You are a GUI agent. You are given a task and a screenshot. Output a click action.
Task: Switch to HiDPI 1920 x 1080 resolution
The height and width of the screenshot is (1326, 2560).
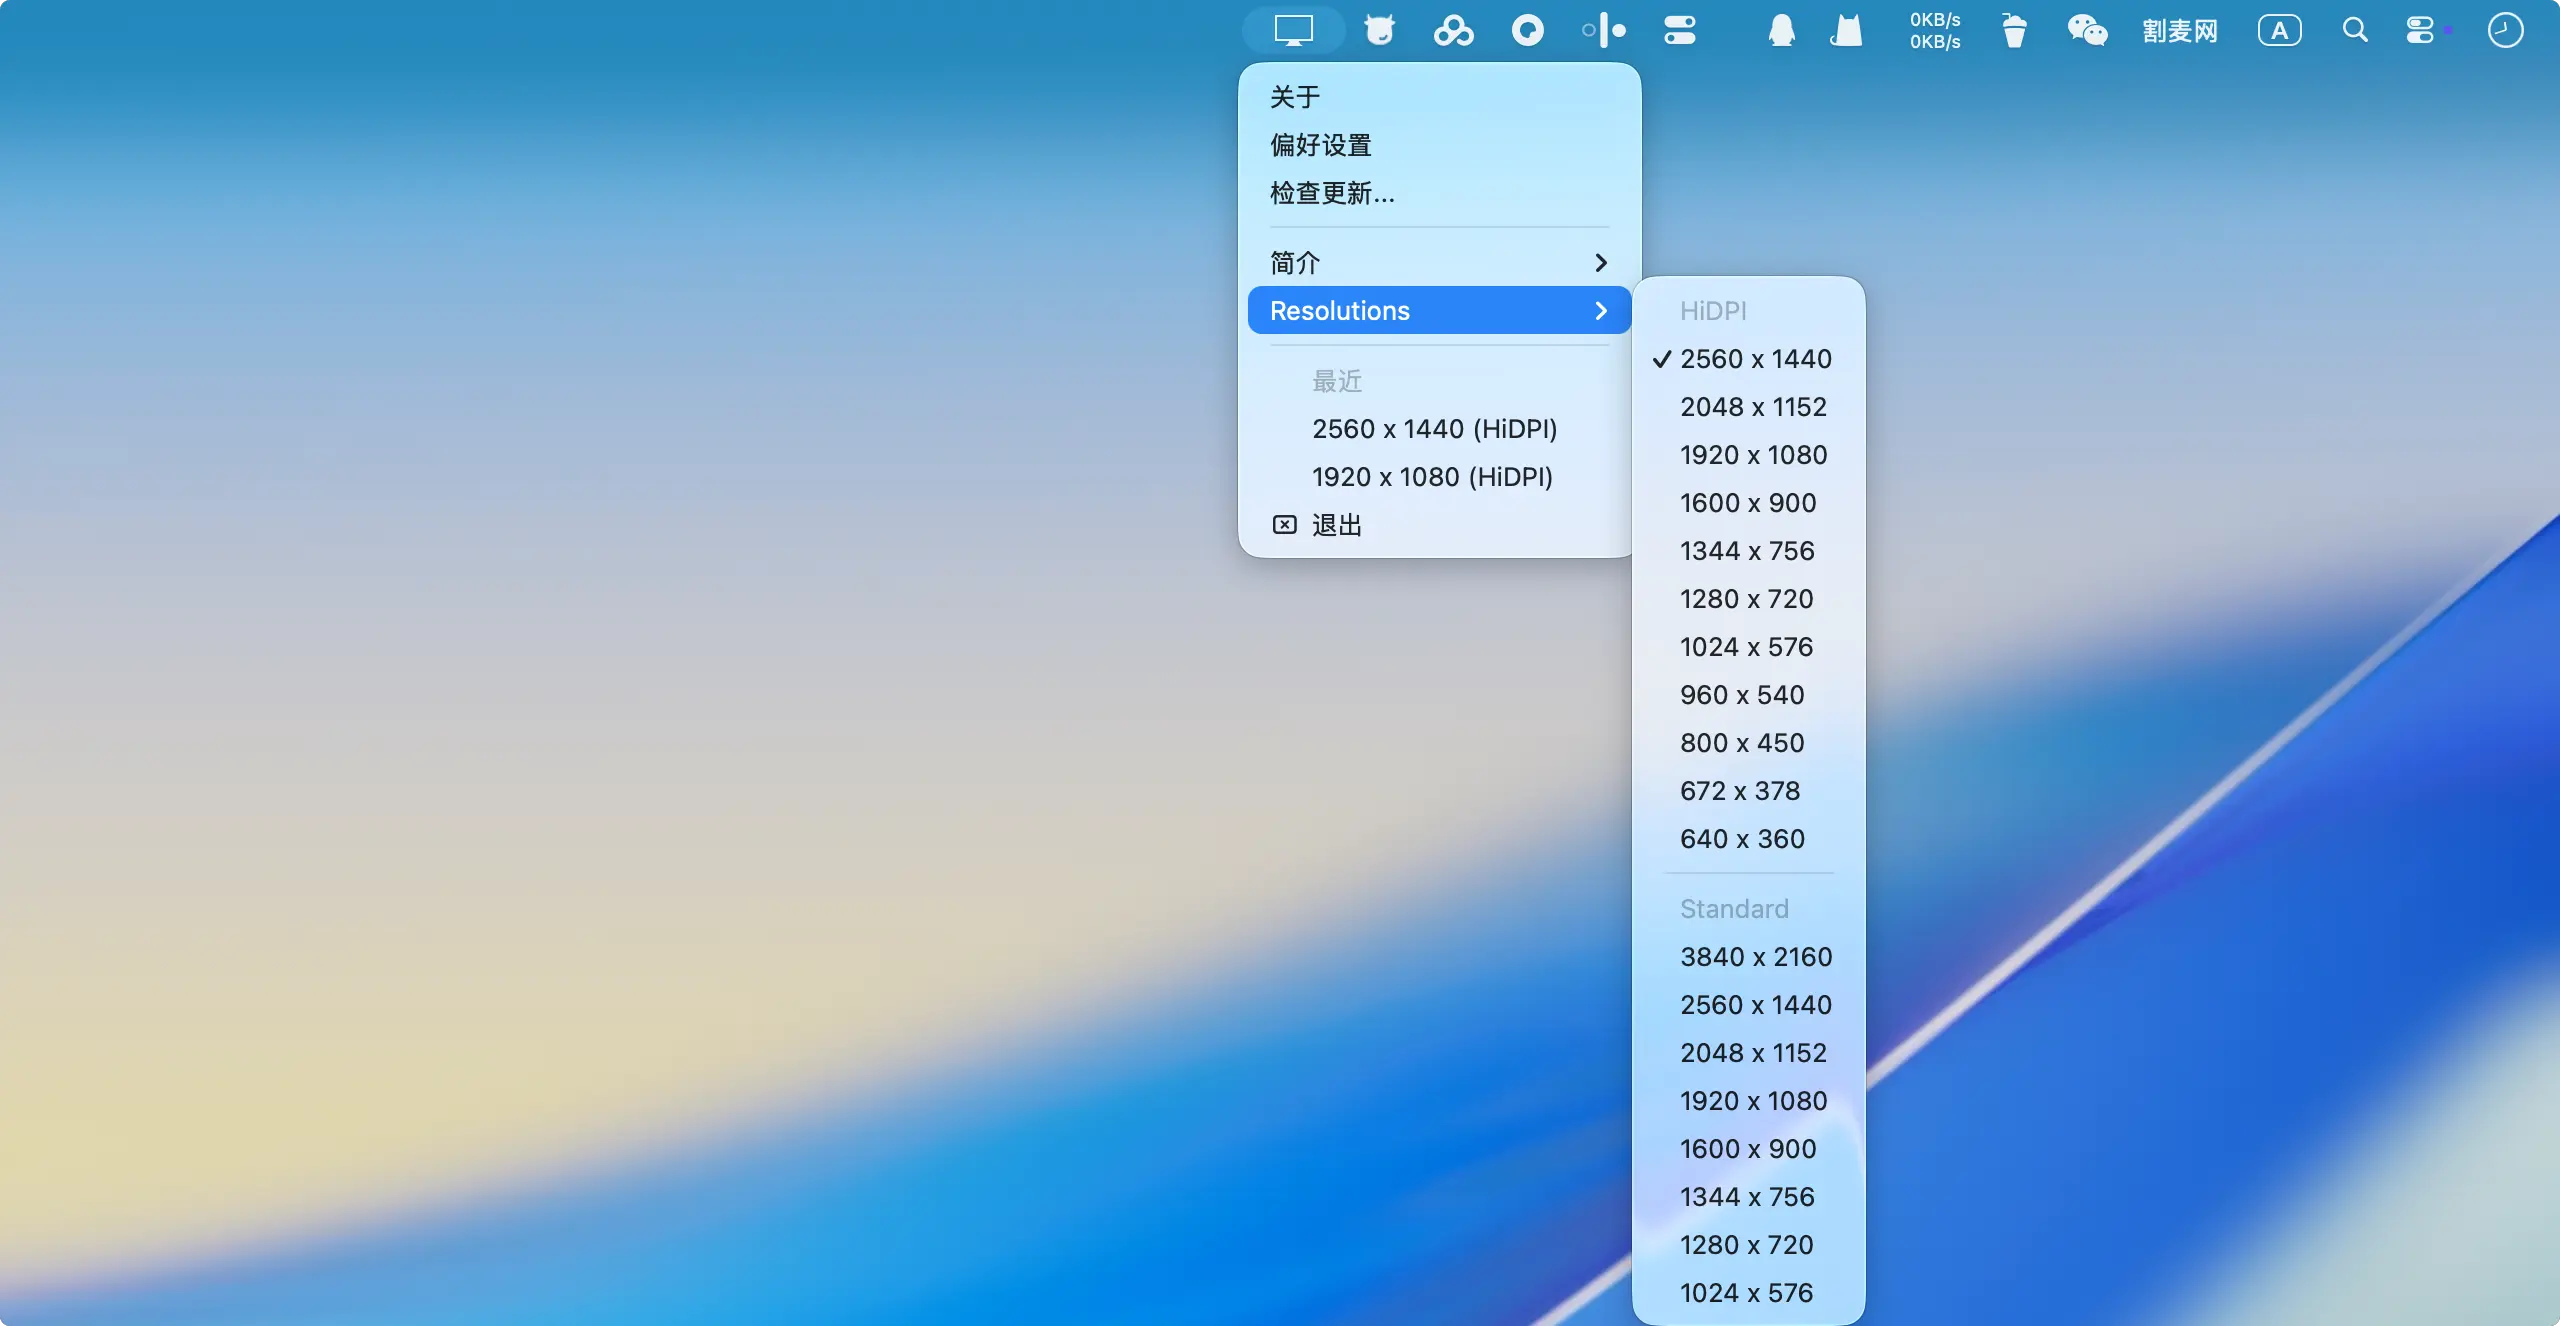1753,455
